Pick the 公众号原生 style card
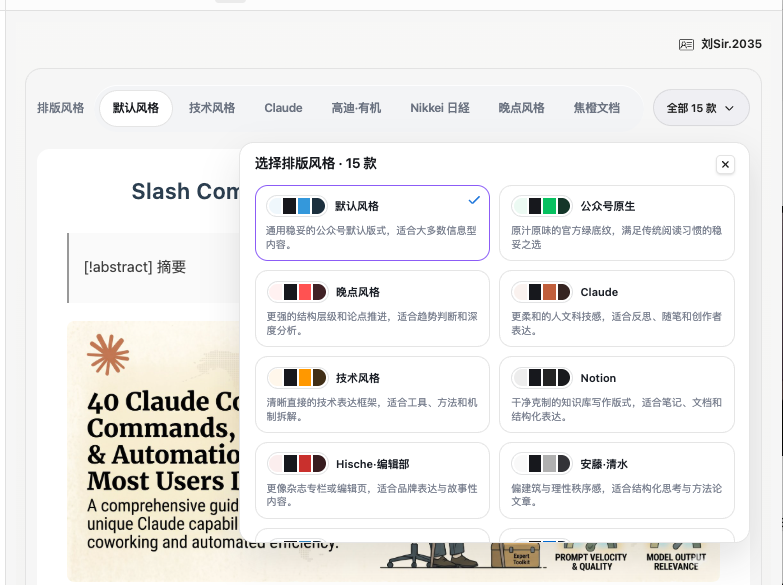This screenshot has height=585, width=783. click(617, 223)
